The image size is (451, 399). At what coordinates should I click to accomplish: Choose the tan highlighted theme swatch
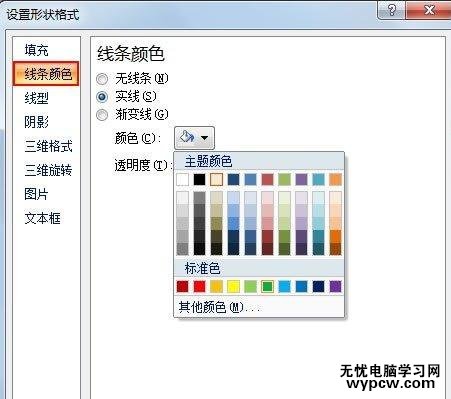tap(216, 179)
